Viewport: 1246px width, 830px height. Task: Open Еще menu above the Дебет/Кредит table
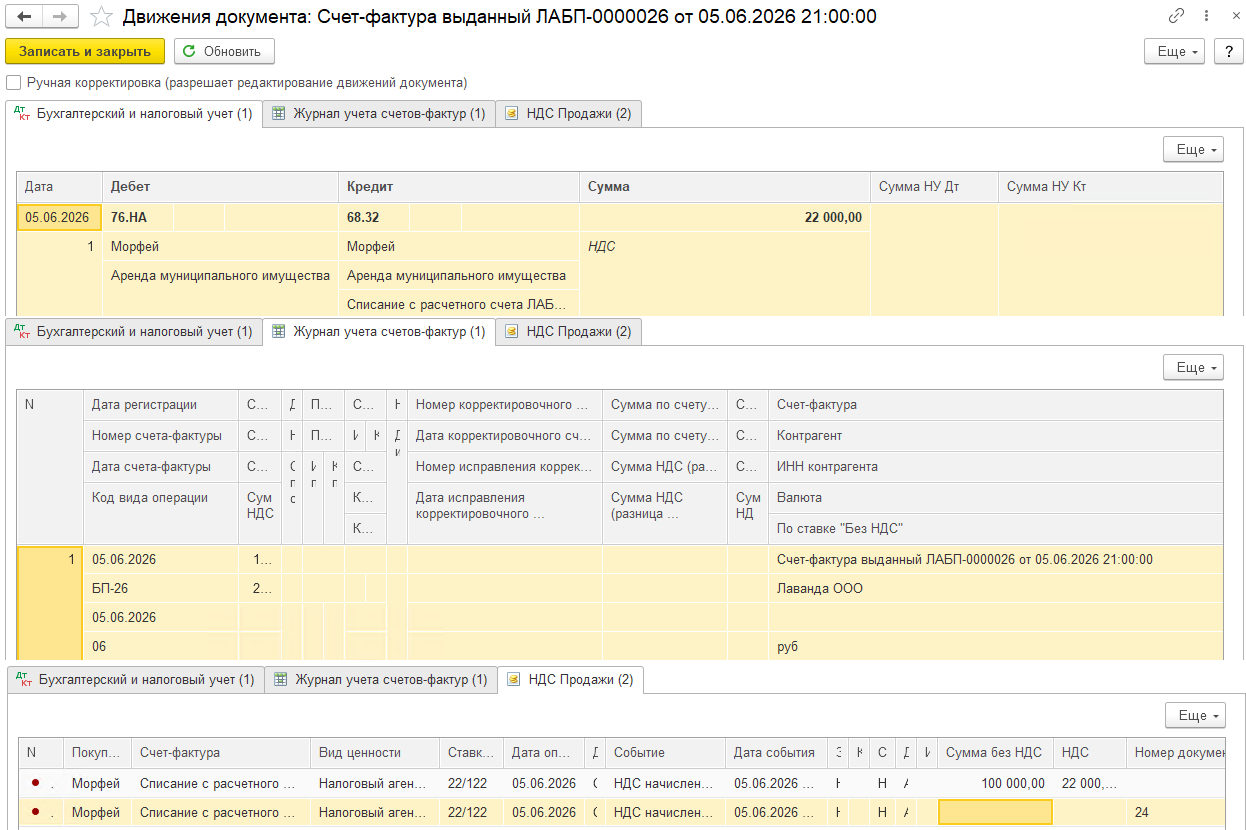[1193, 149]
